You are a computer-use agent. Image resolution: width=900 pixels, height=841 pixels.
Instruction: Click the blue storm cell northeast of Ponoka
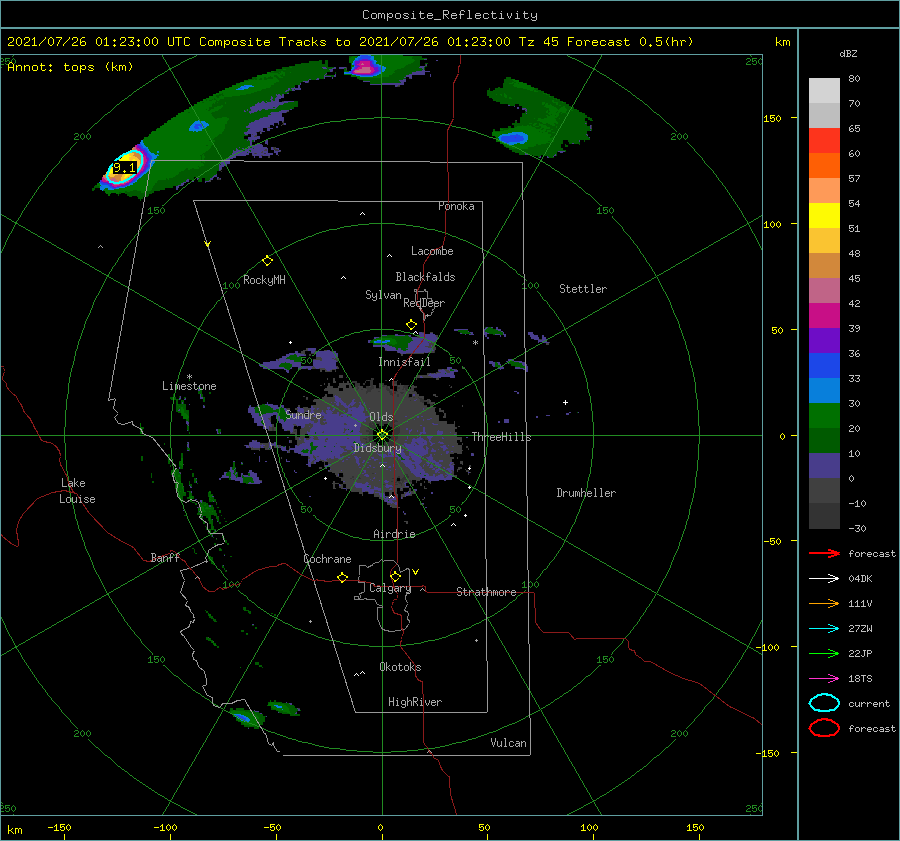coord(512,138)
